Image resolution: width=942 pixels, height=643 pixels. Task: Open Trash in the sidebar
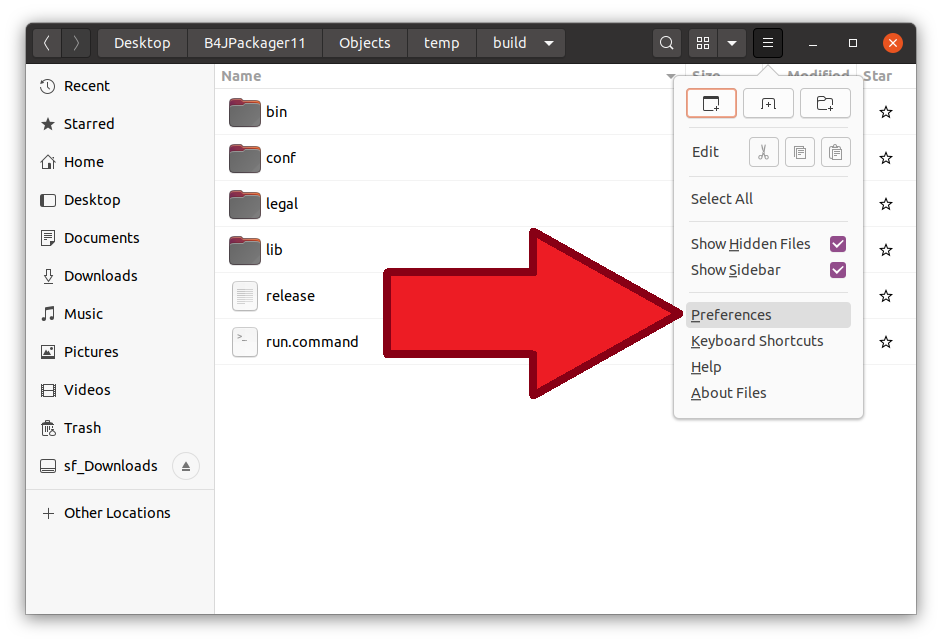tap(120, 428)
